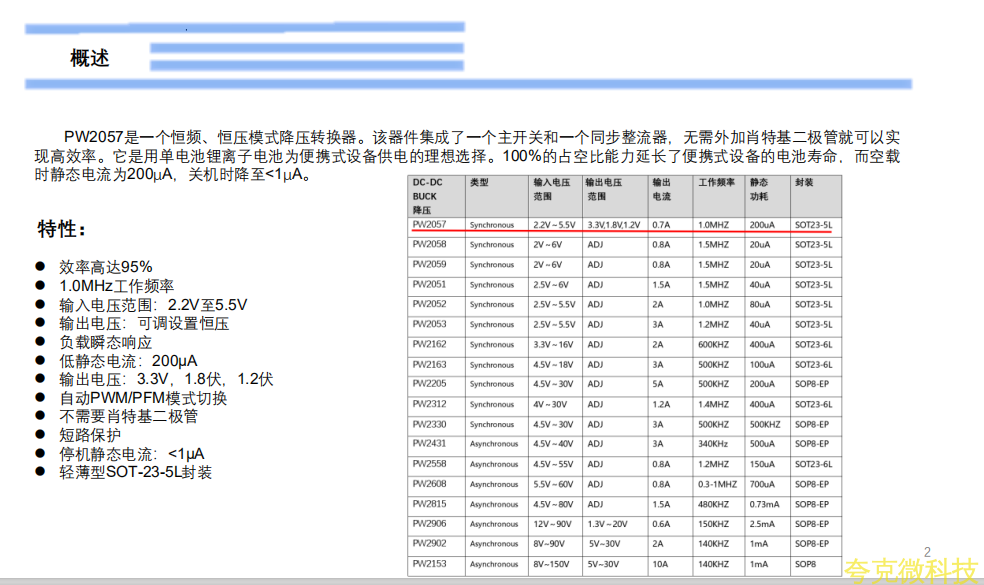
Task: Select the 0.3-1MHZ frequency cell
Action: click(x=719, y=484)
